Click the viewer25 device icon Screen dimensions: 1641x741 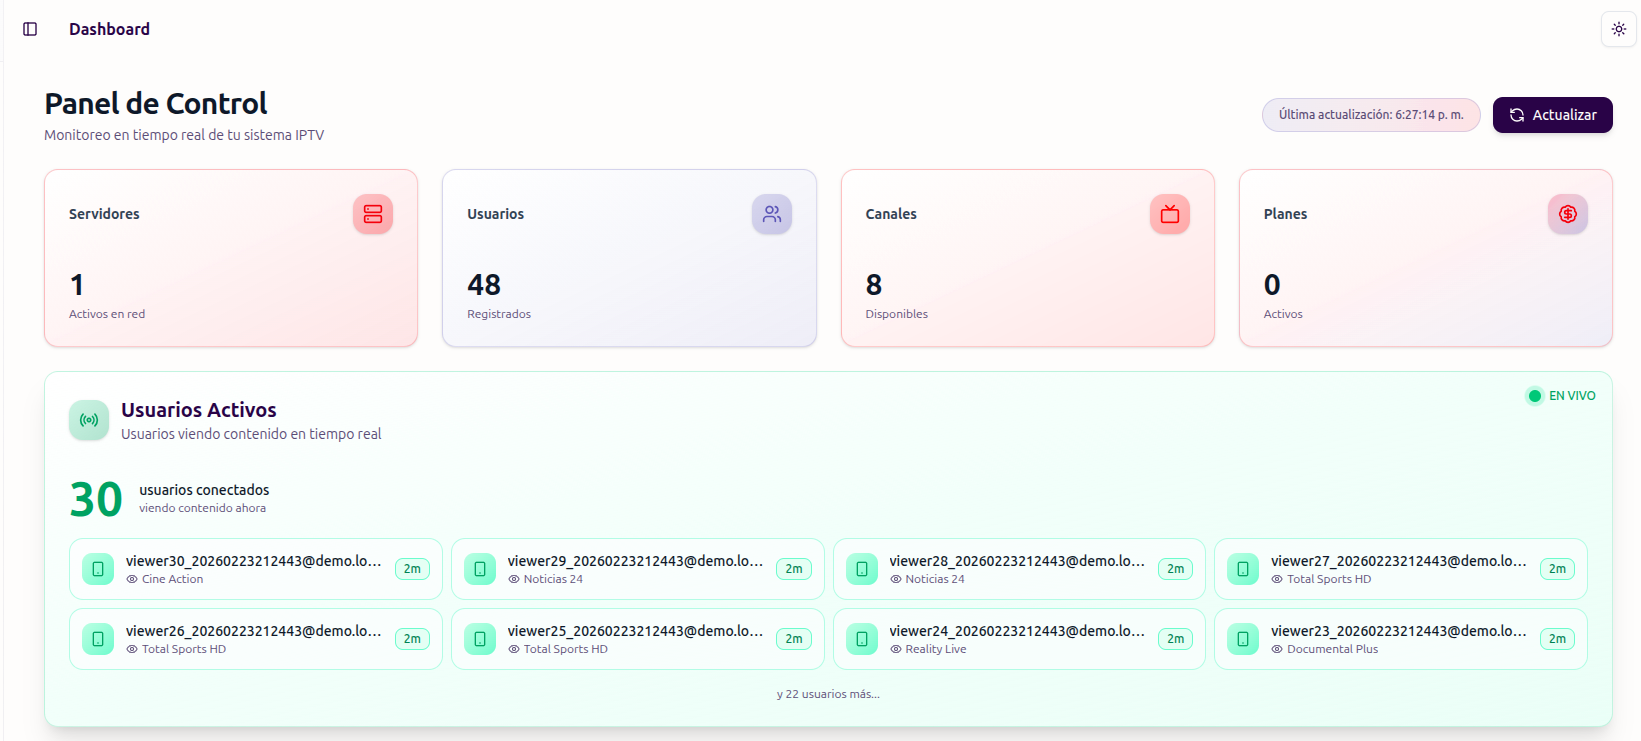tap(480, 639)
